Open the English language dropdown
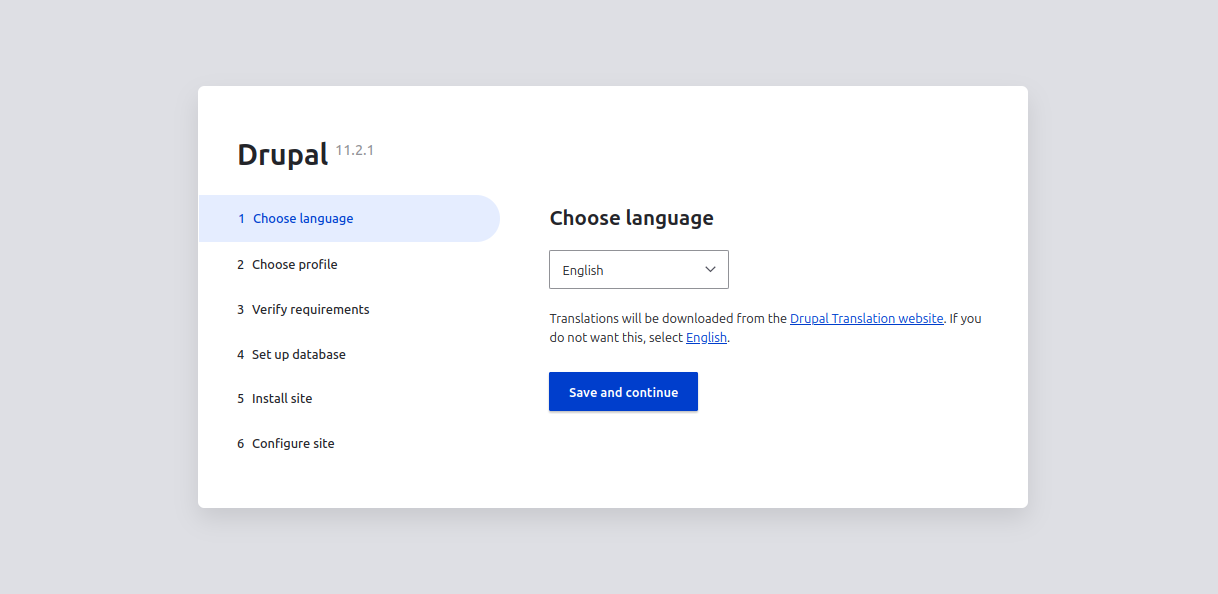The image size is (1218, 594). click(x=639, y=270)
